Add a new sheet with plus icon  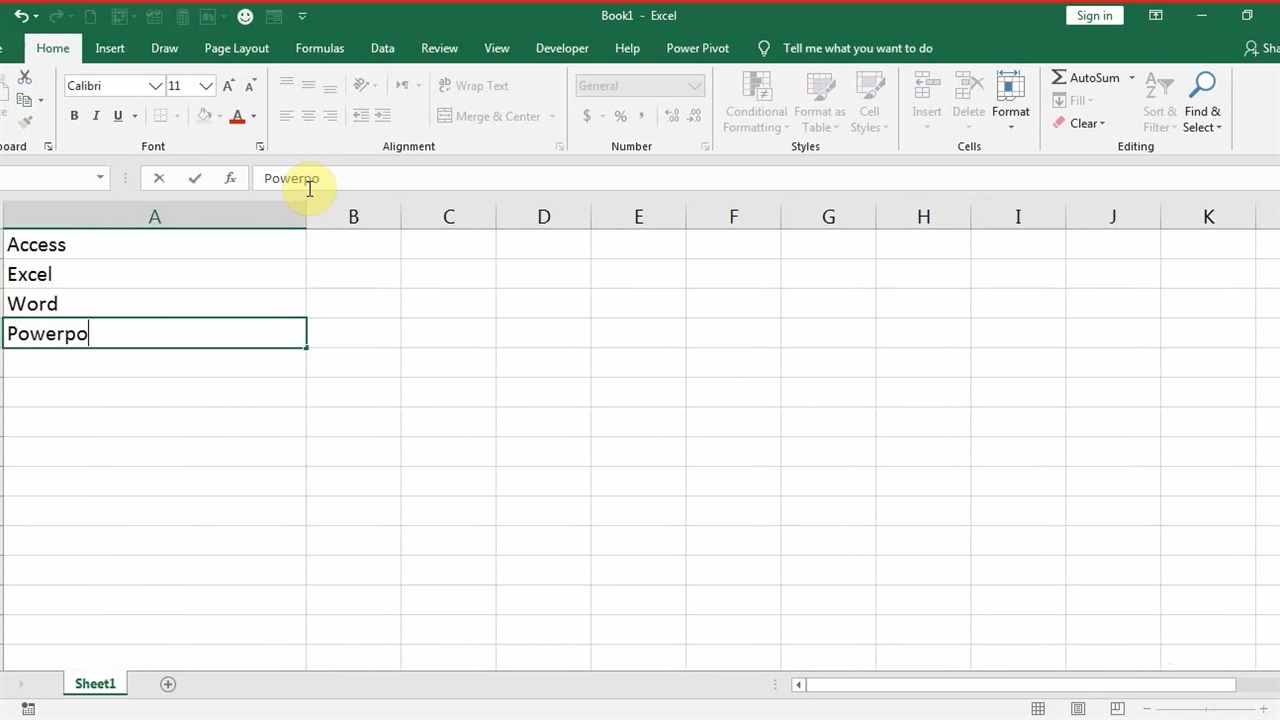(x=168, y=684)
